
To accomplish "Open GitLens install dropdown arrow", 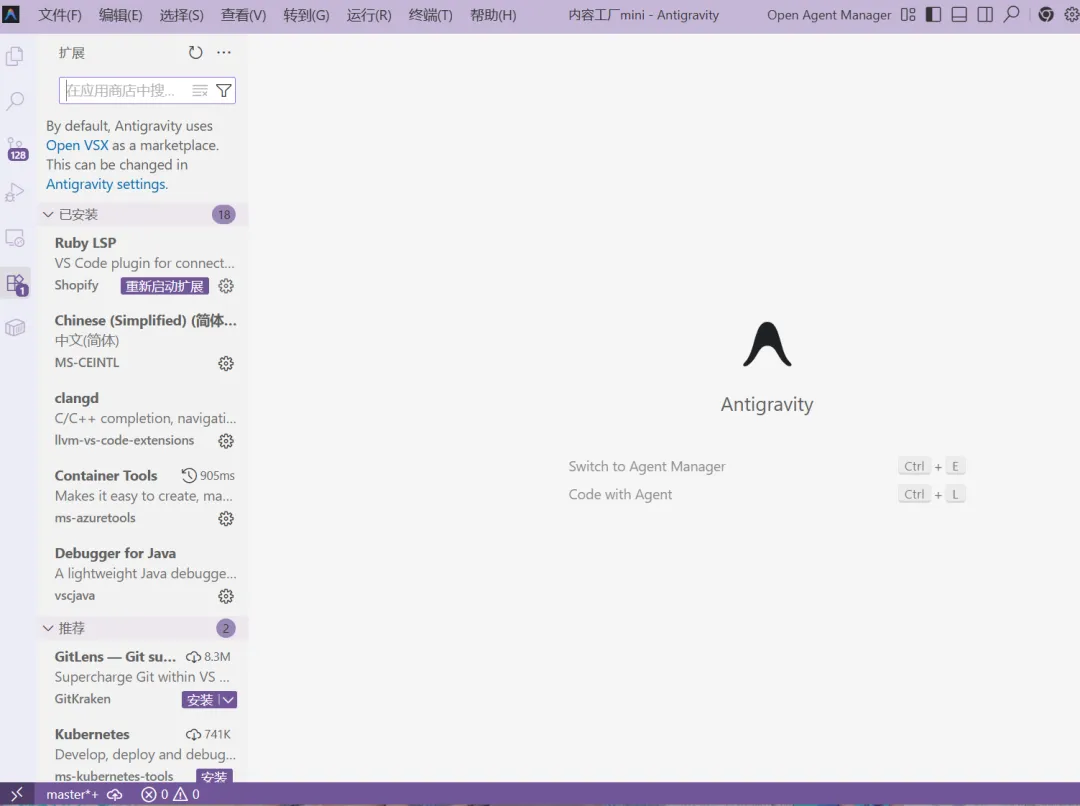I will [229, 700].
